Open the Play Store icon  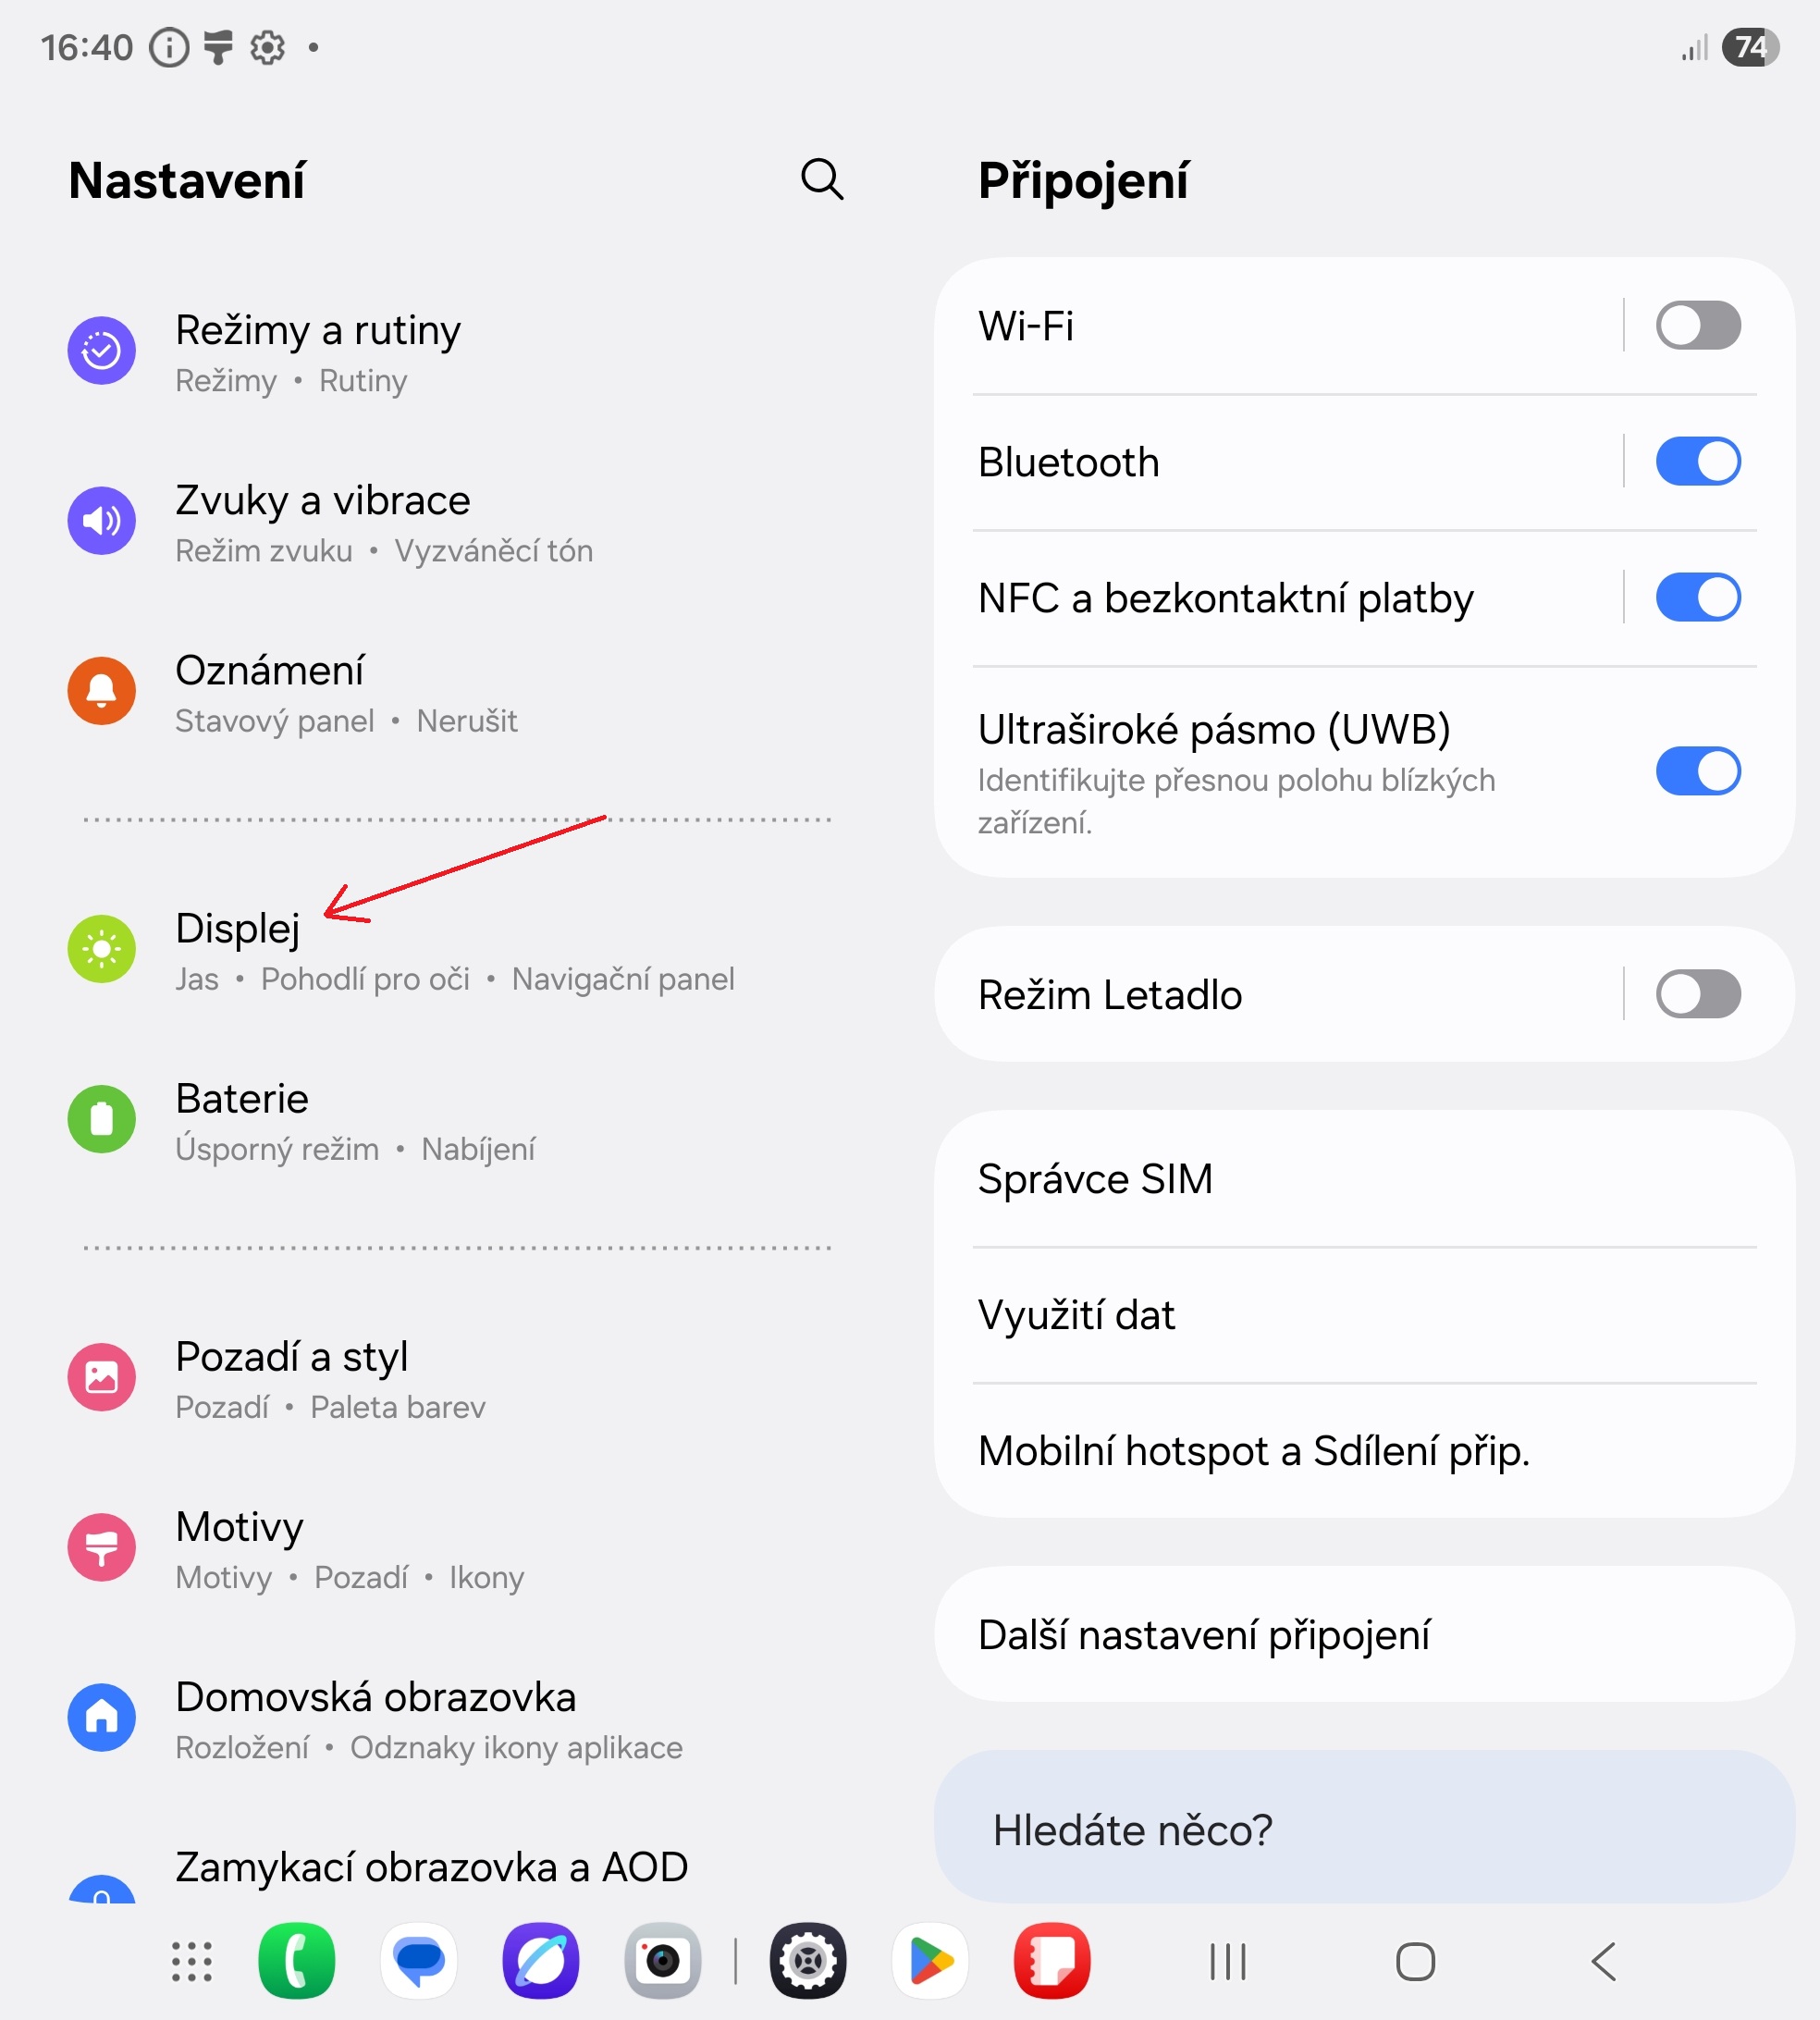pyautogui.click(x=930, y=1961)
